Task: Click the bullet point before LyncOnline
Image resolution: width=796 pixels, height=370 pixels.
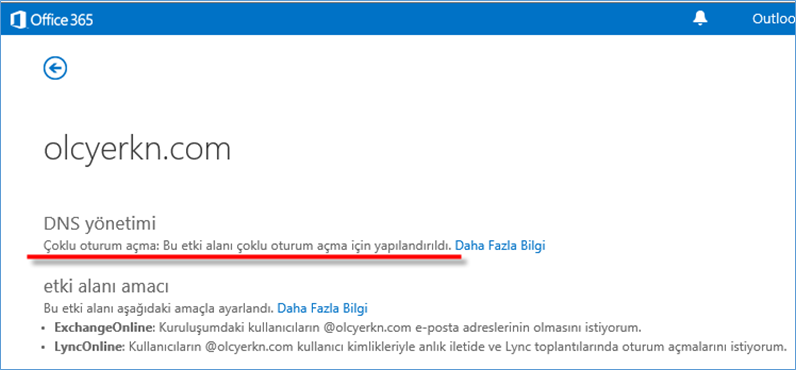Action: pos(47,348)
